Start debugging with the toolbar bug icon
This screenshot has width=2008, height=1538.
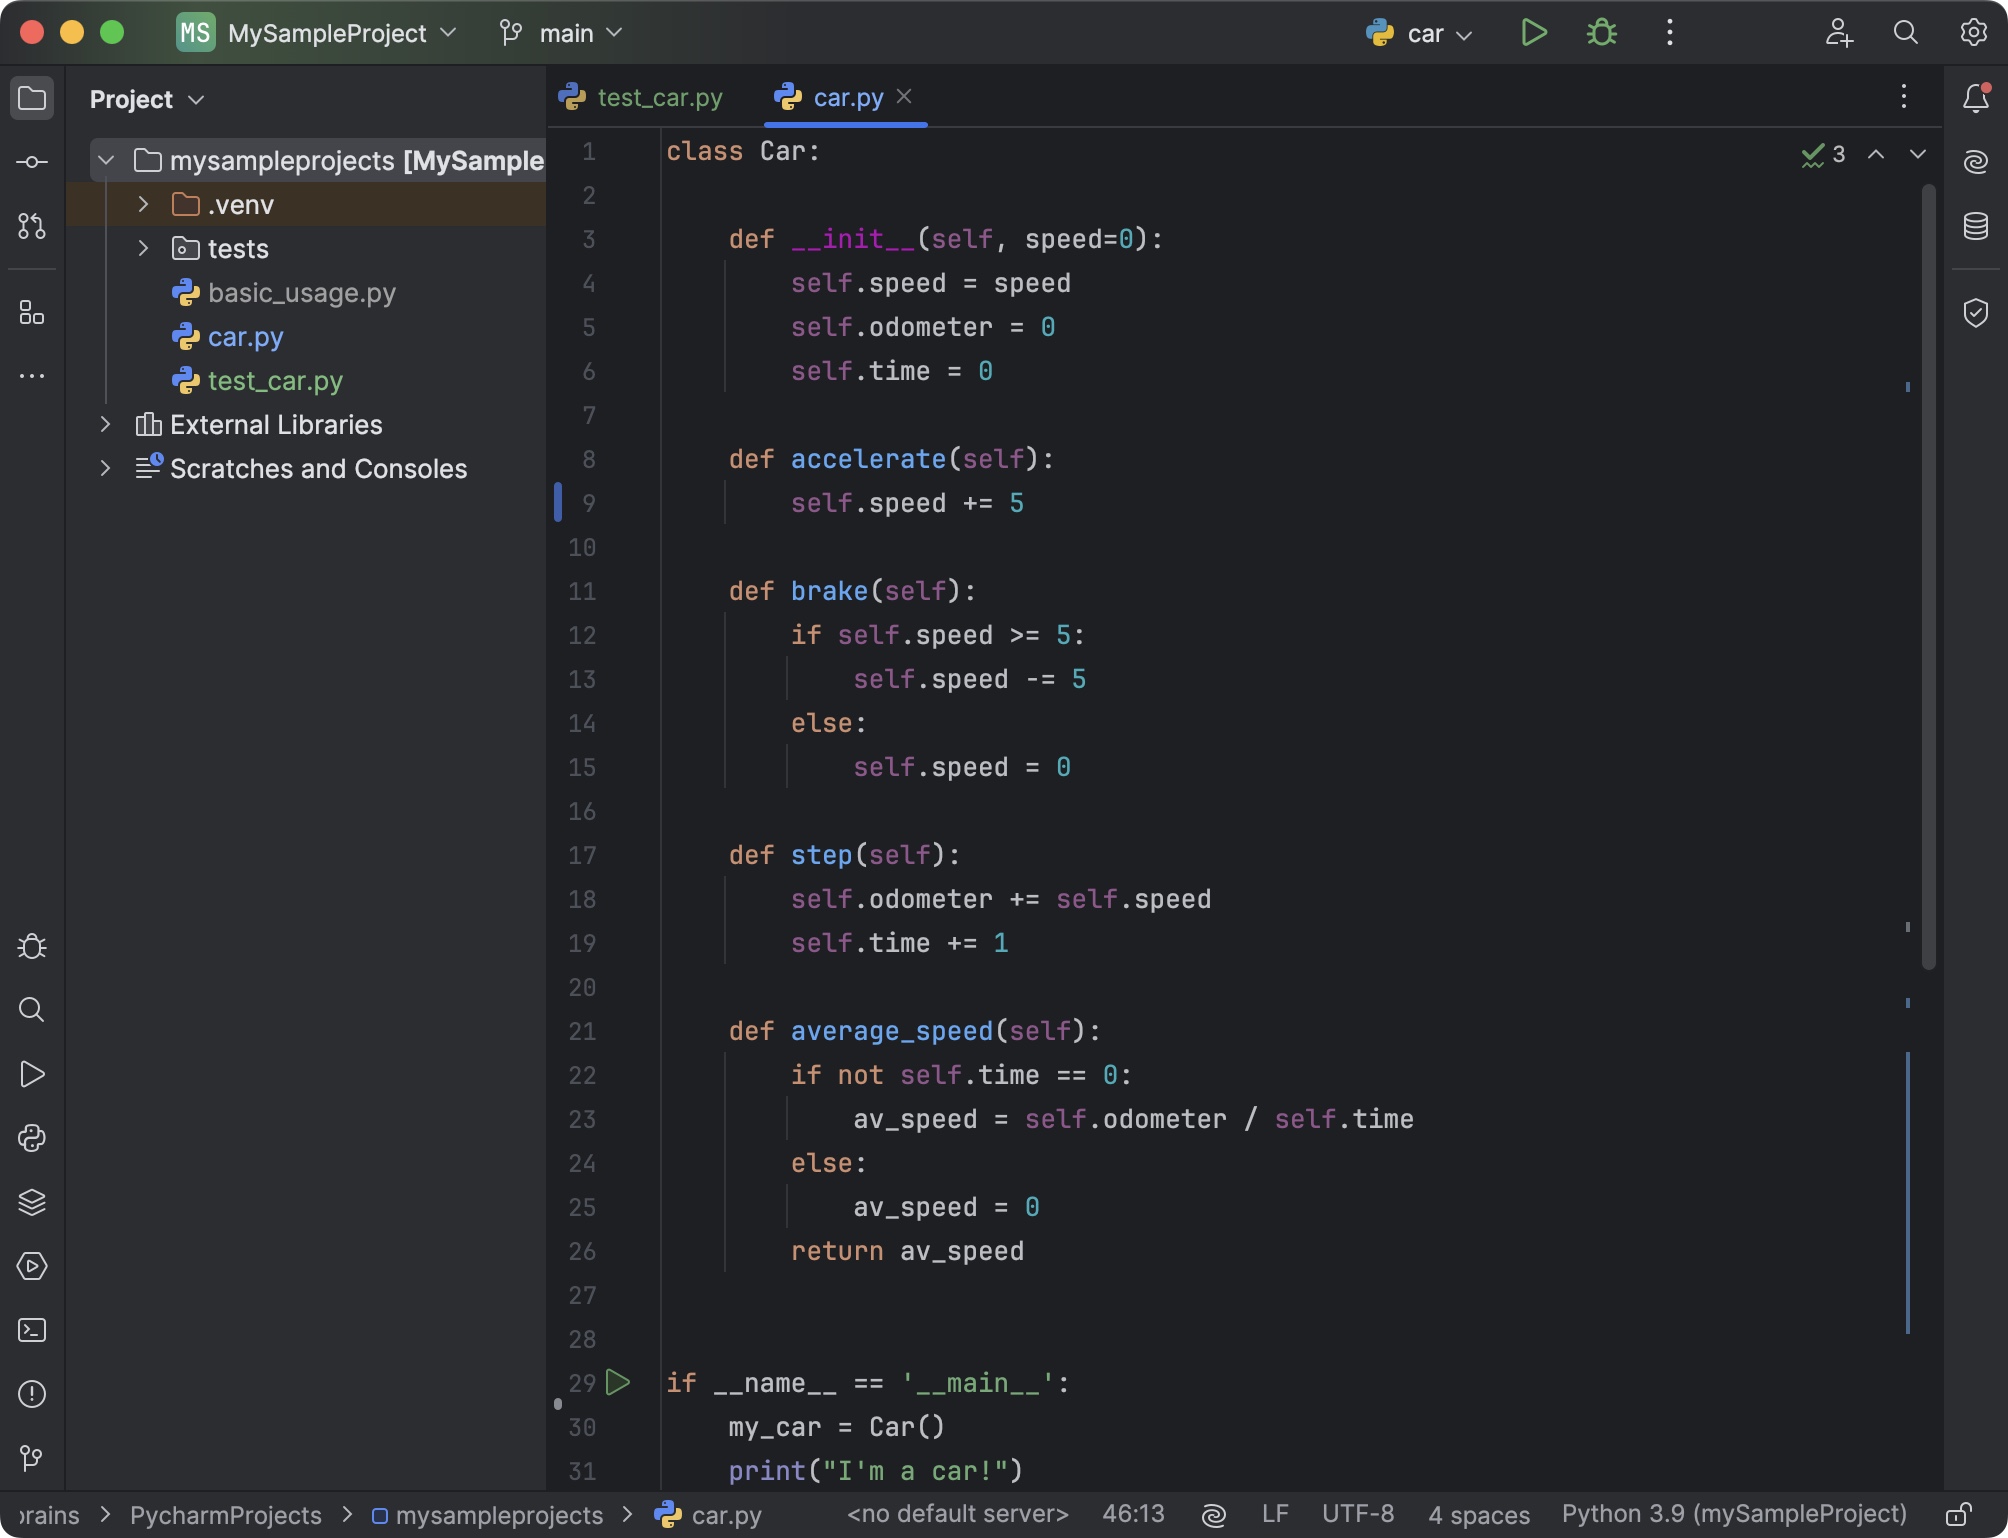1601,32
